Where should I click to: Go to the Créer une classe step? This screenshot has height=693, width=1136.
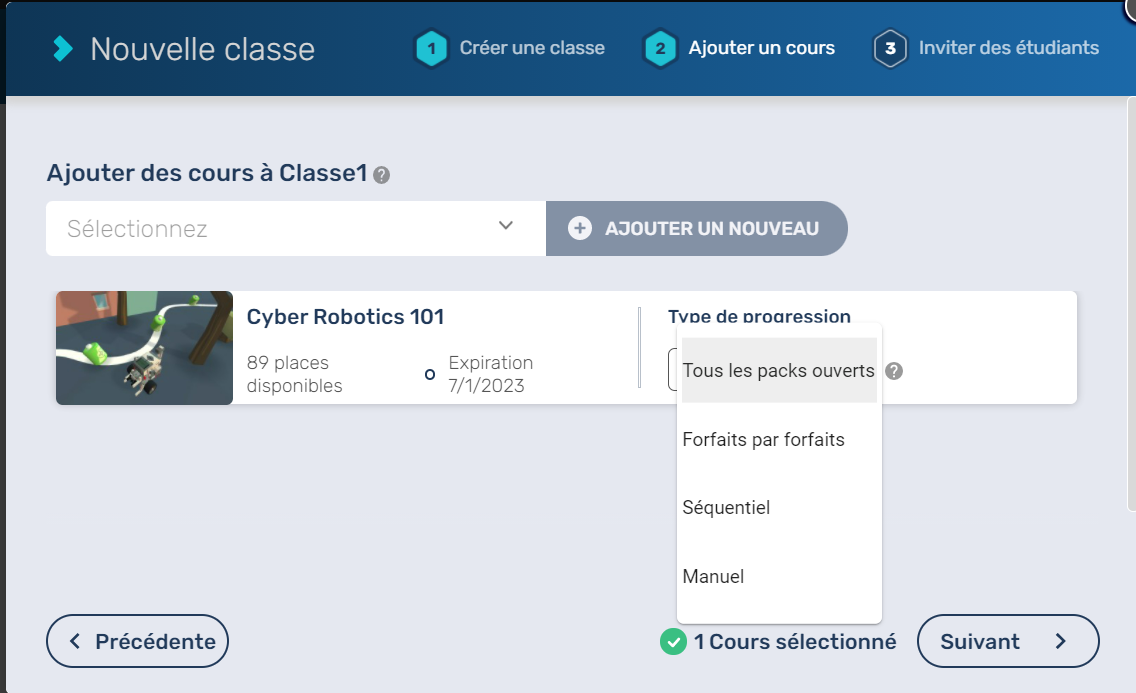(x=532, y=48)
